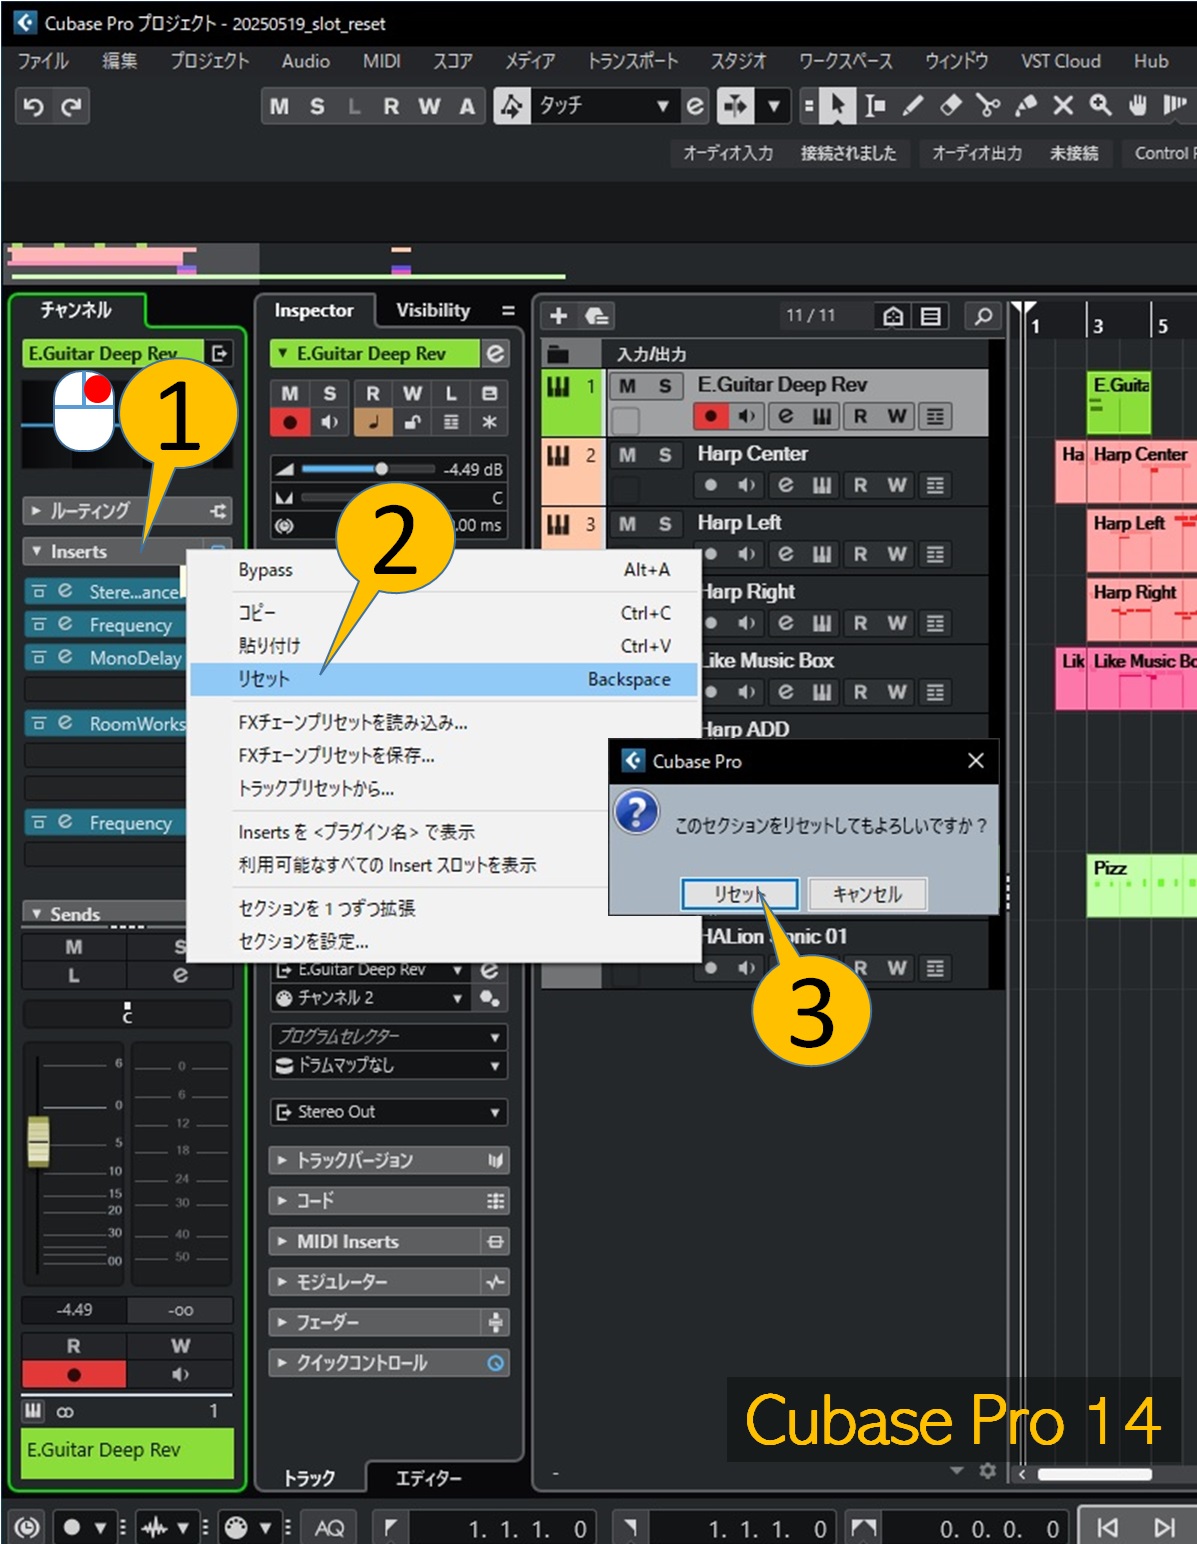Click the Redo arrow icon

(71, 106)
